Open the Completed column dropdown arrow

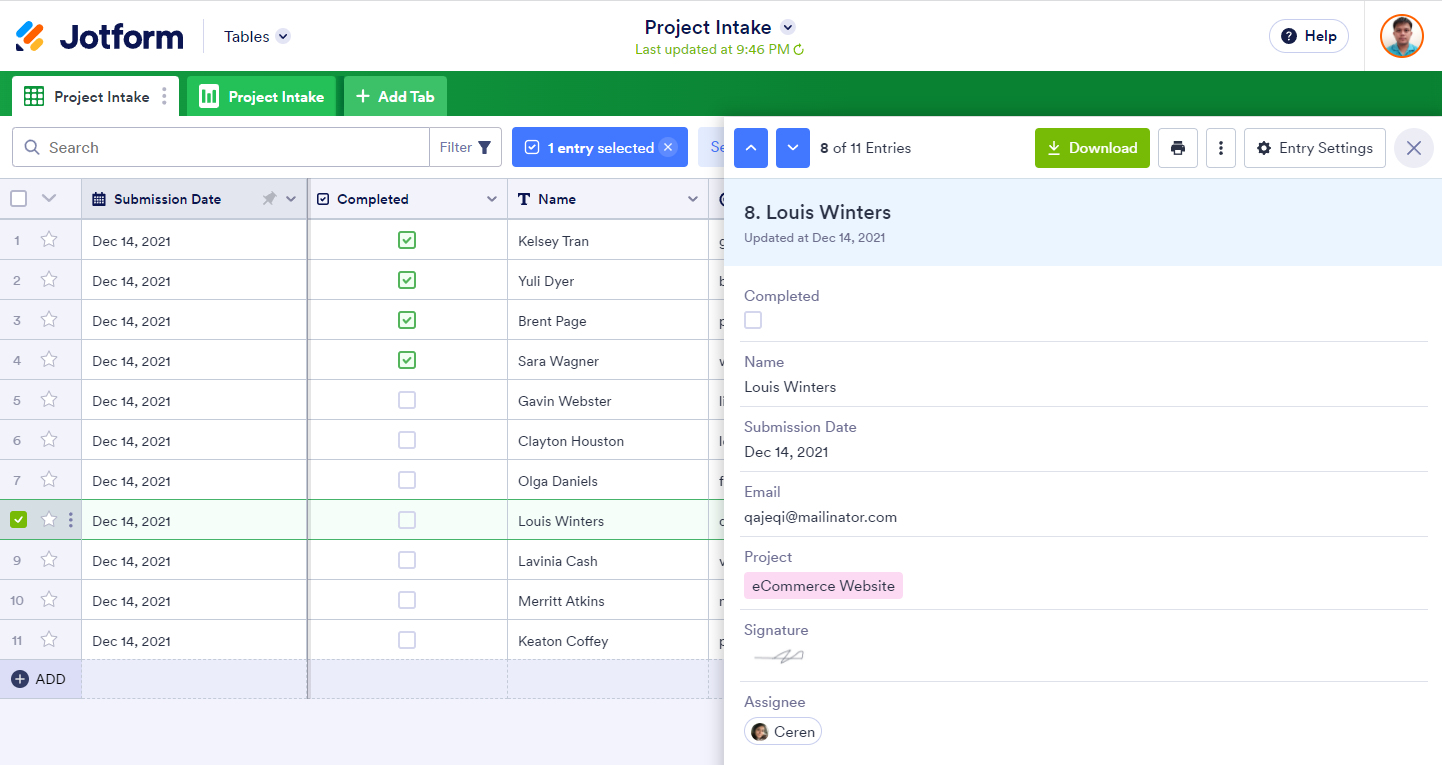pyautogui.click(x=492, y=199)
